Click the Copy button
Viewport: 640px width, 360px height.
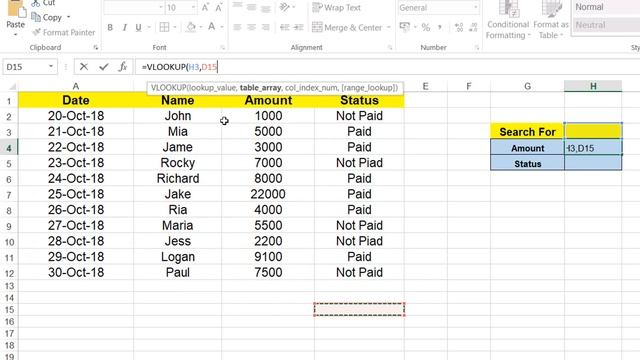pos(47,18)
